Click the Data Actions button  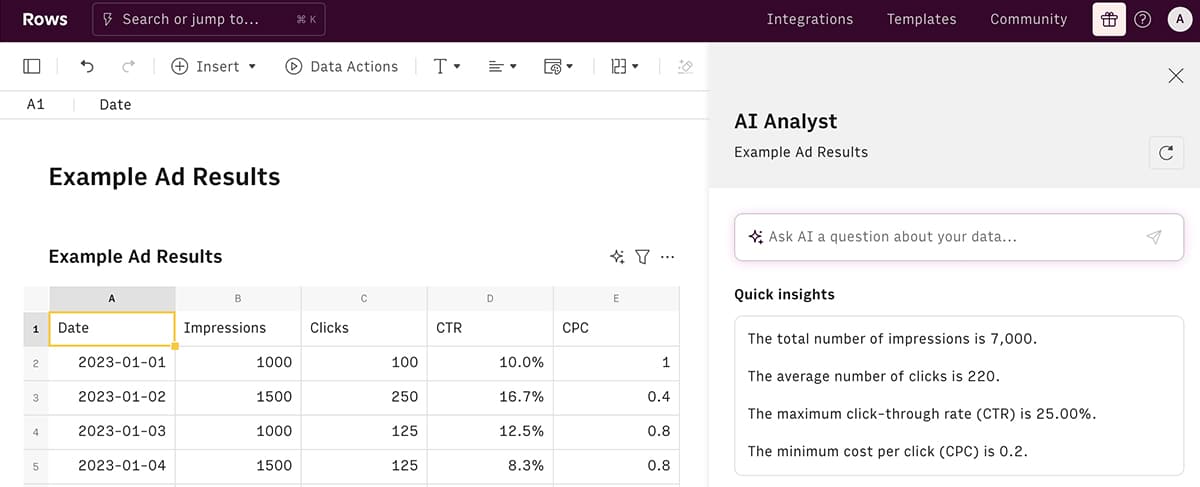click(342, 66)
